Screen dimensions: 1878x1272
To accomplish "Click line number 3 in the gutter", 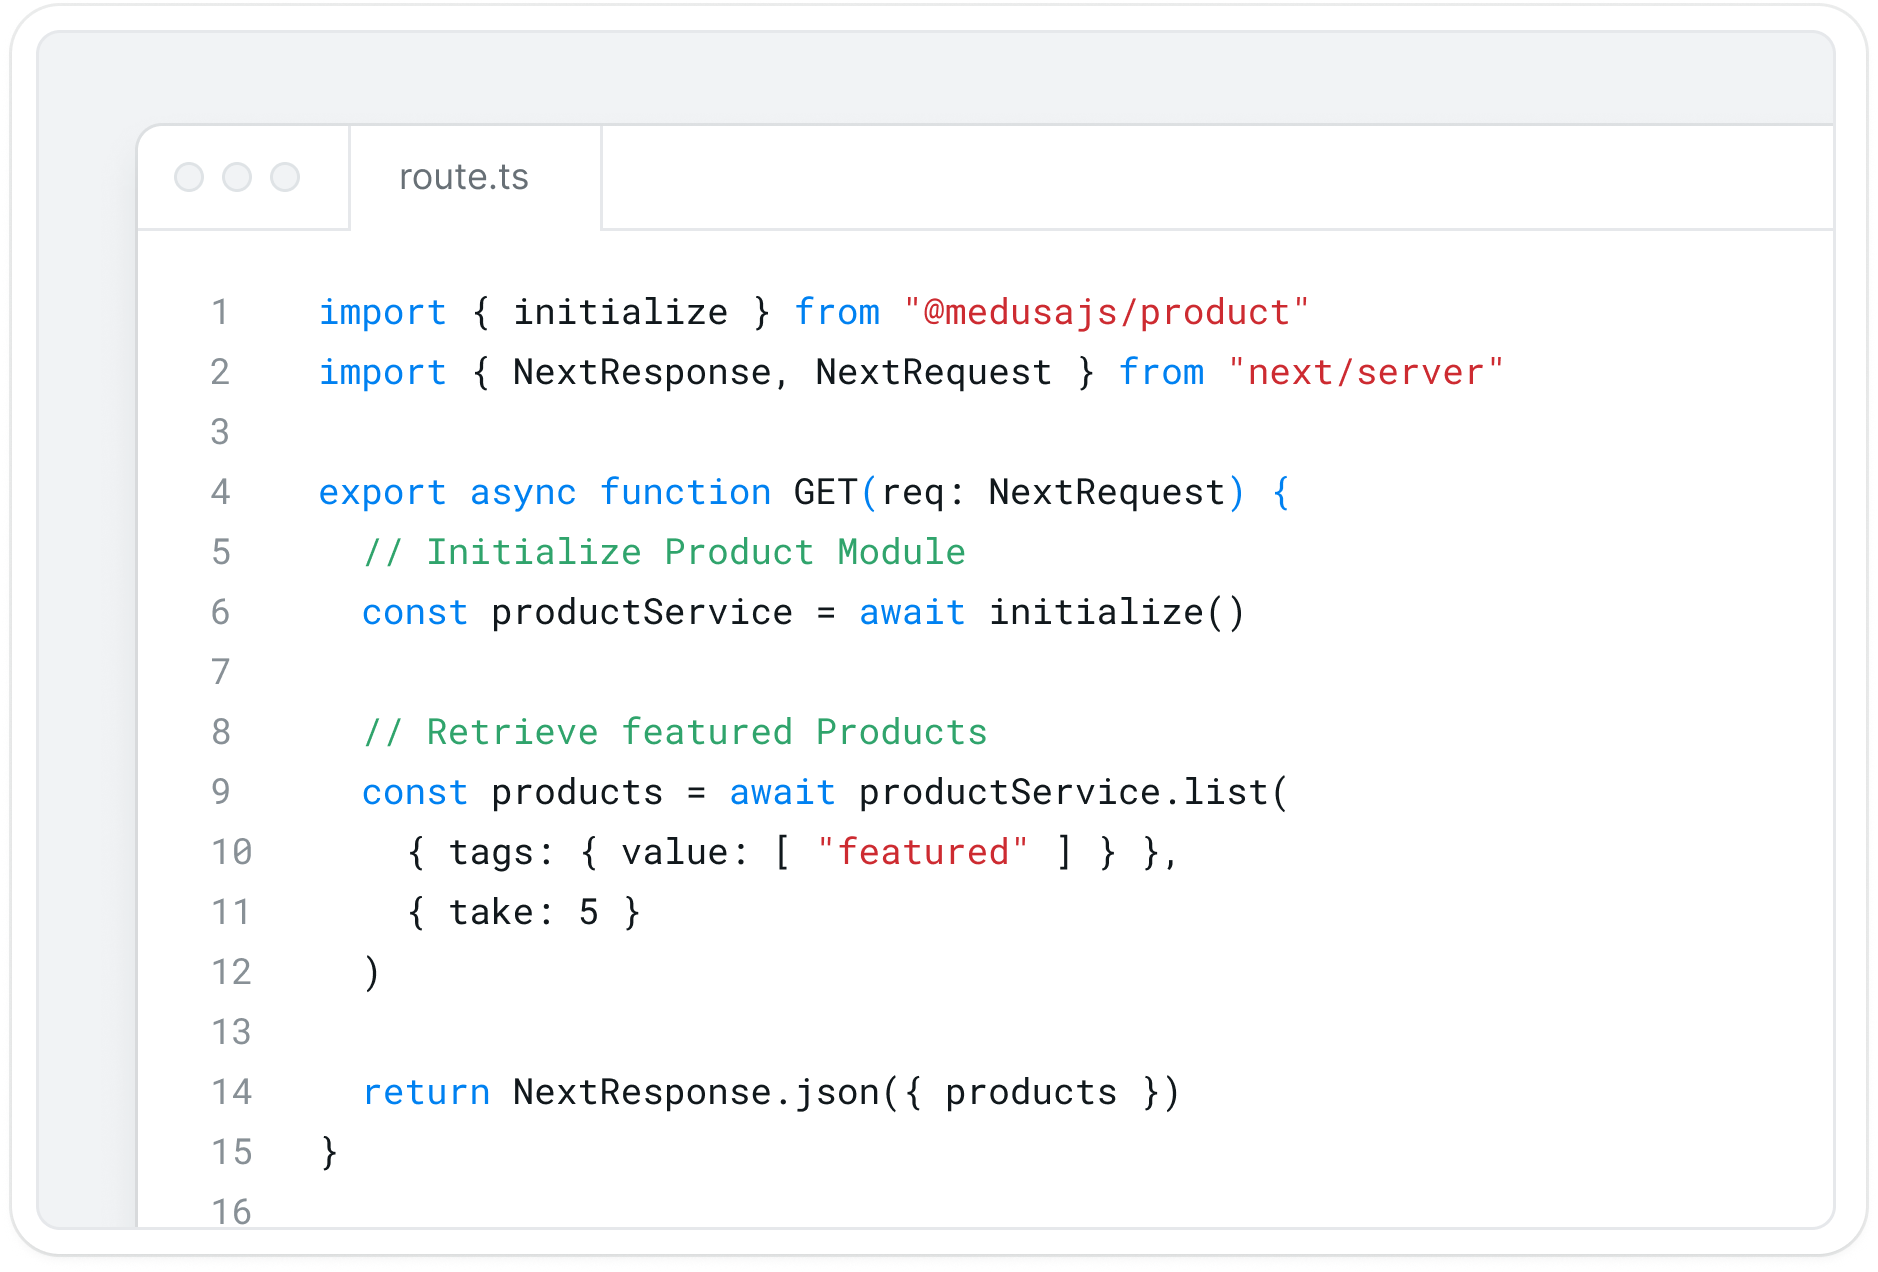I will (220, 432).
